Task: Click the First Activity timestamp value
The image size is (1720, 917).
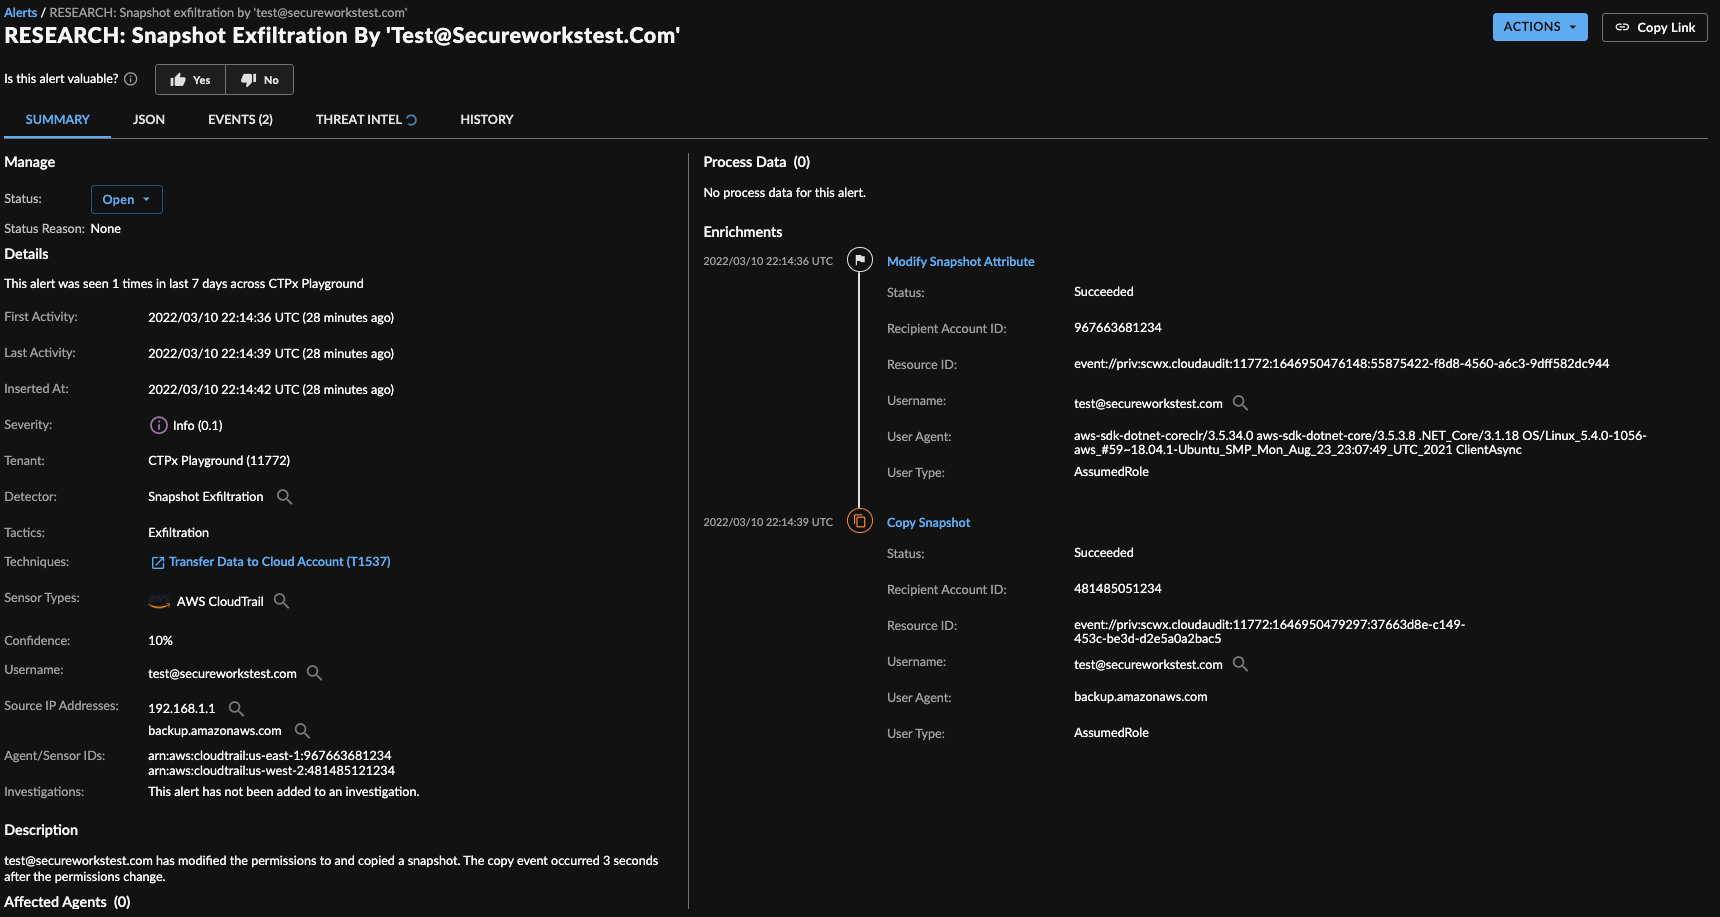Action: point(271,318)
